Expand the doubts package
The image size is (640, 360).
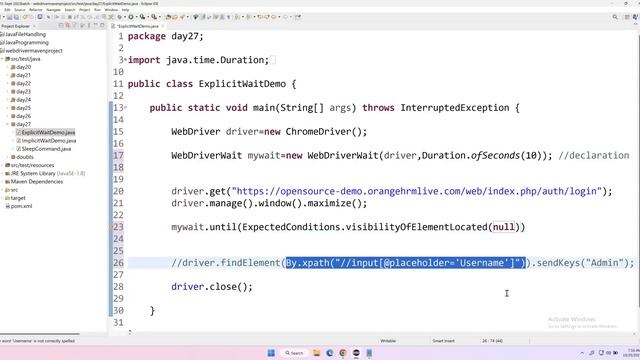pyautogui.click(x=8, y=157)
